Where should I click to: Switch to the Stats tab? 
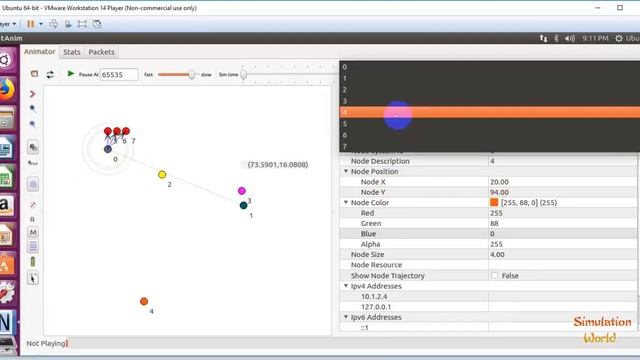[x=72, y=52]
